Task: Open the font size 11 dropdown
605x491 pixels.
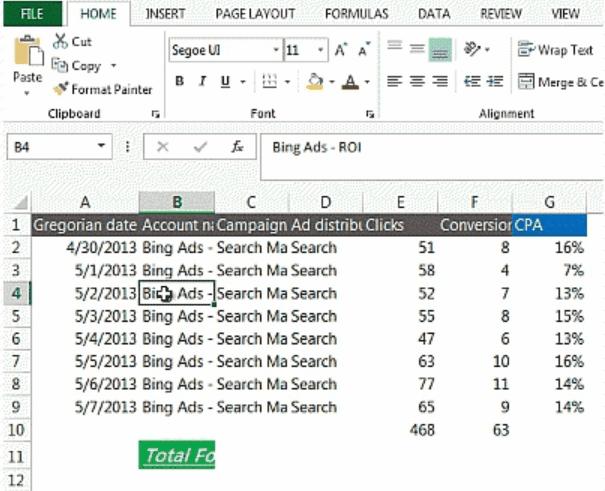Action: (x=320, y=50)
